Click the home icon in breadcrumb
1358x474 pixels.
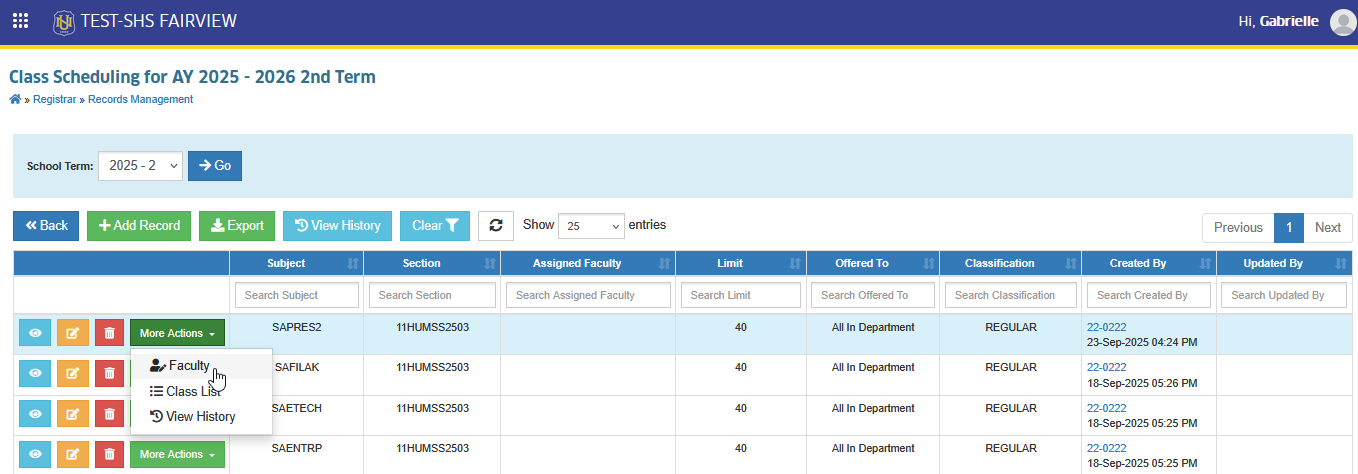[14, 99]
